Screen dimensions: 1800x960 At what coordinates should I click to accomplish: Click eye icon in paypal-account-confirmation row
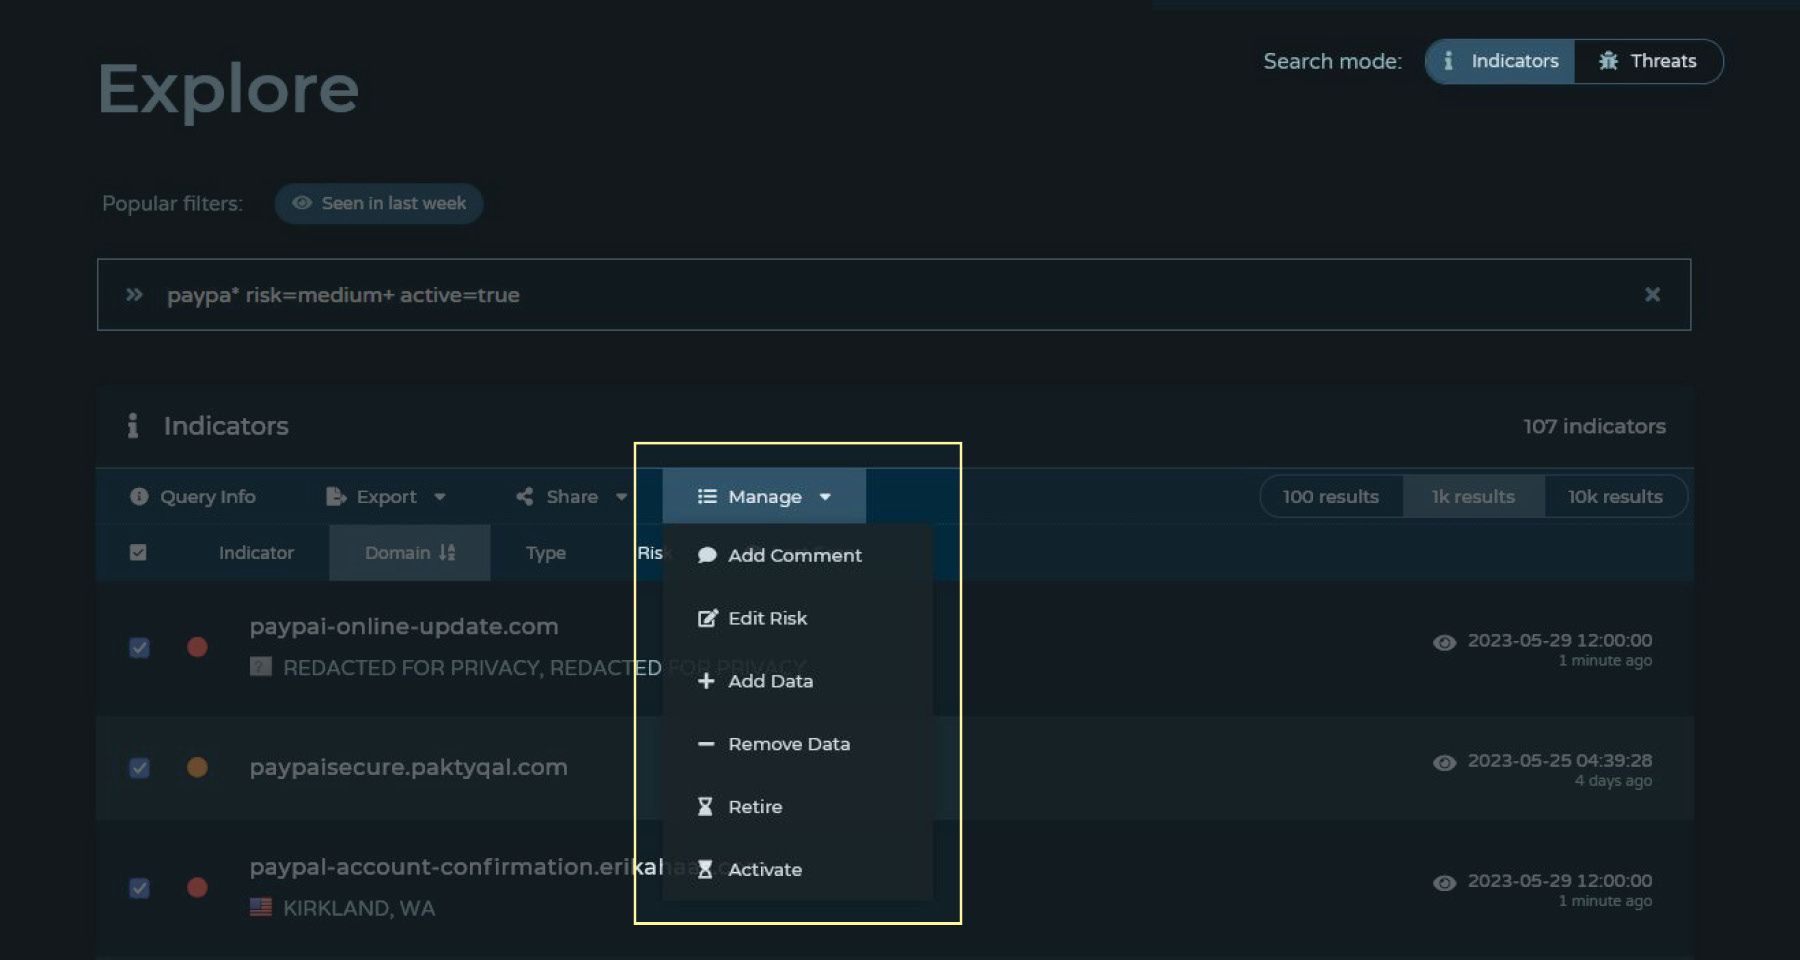coord(1444,882)
